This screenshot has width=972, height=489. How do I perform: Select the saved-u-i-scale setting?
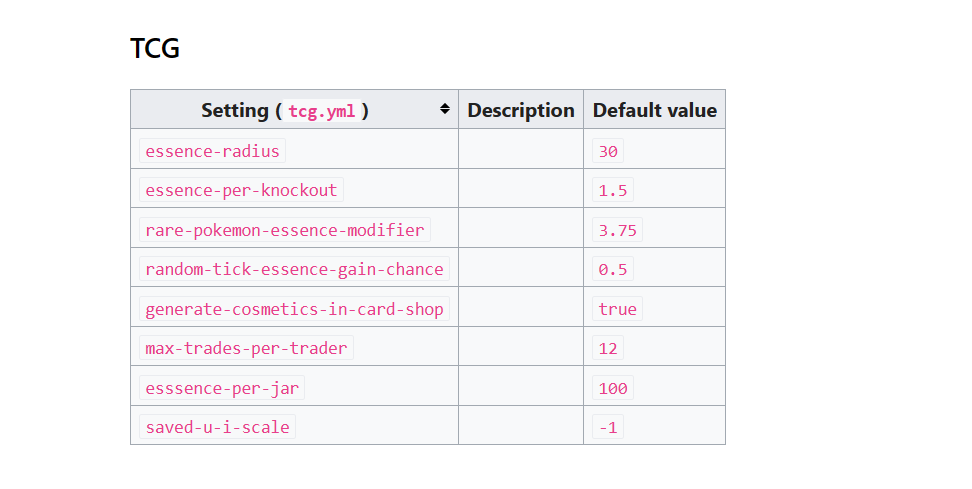218,427
